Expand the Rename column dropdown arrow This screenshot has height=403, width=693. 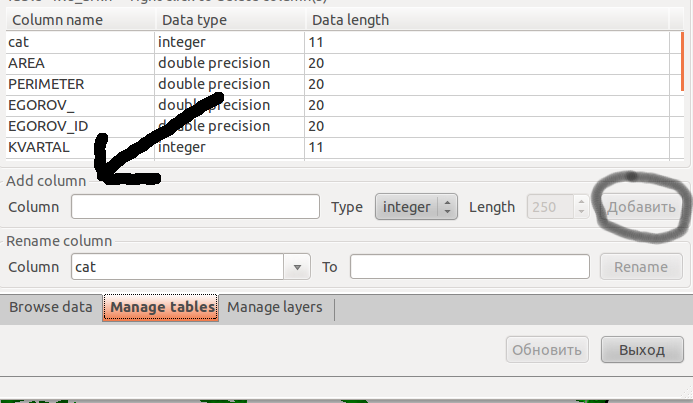(x=297, y=267)
